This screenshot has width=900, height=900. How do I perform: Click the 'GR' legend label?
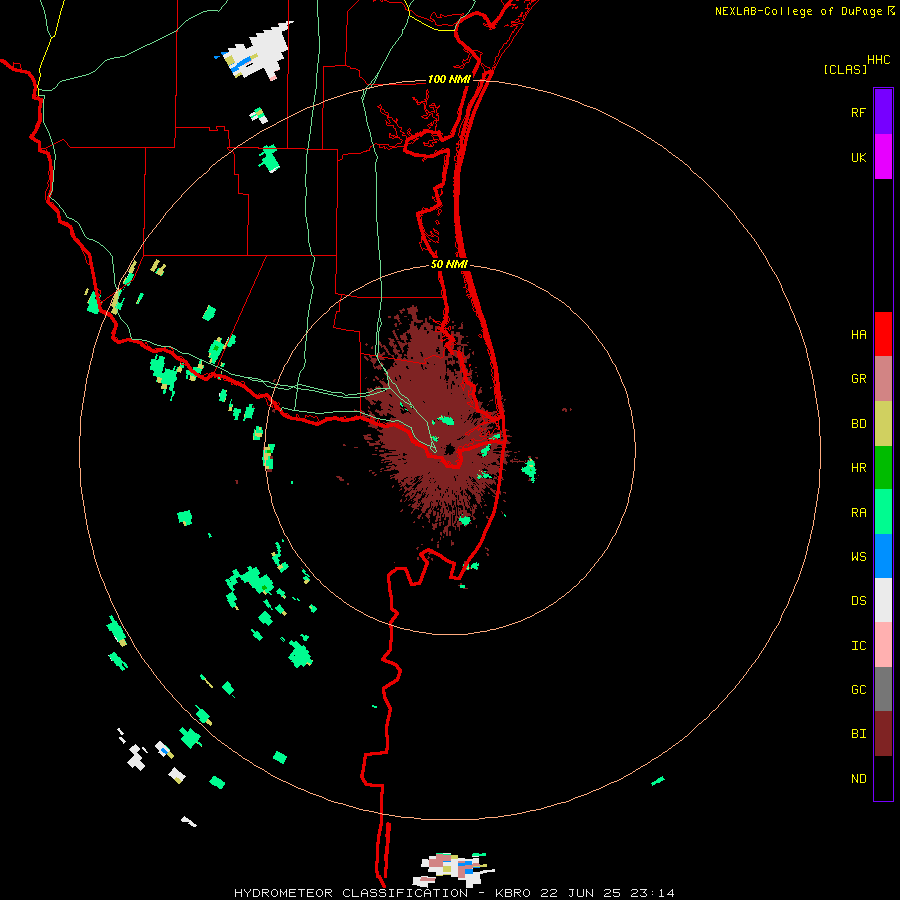[x=858, y=379]
